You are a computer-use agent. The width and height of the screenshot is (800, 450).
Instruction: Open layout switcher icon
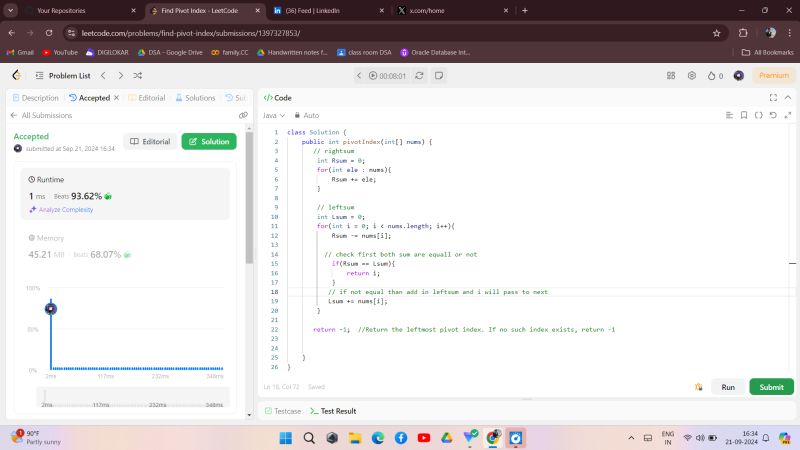coord(671,76)
